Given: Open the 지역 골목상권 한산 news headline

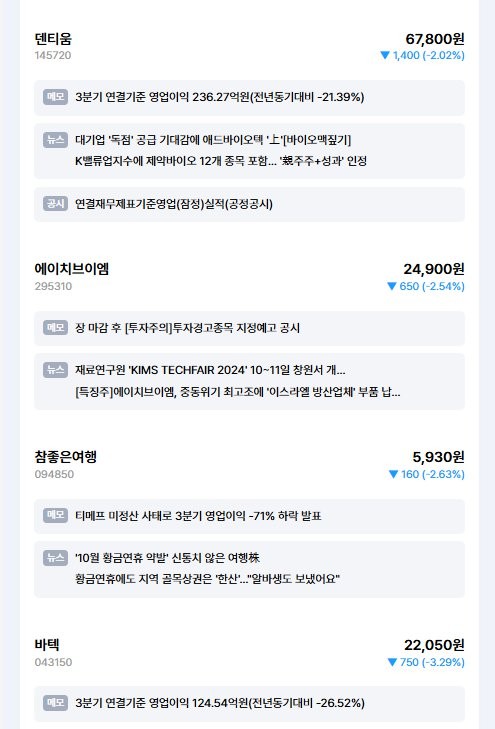Looking at the screenshot, I should point(207,579).
